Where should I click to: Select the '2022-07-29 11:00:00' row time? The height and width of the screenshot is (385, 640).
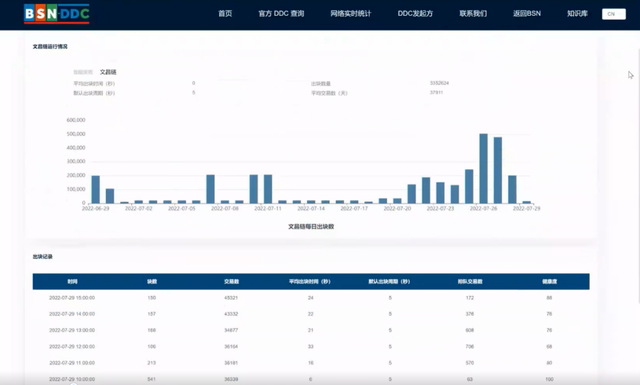(72, 363)
